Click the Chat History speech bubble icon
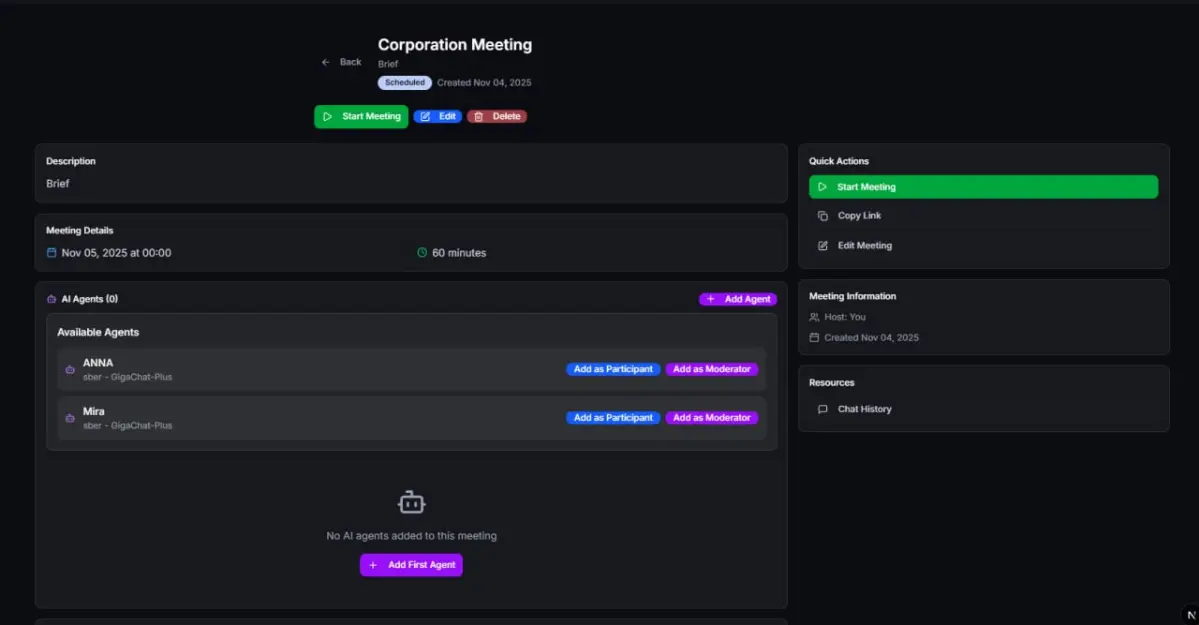 [823, 409]
